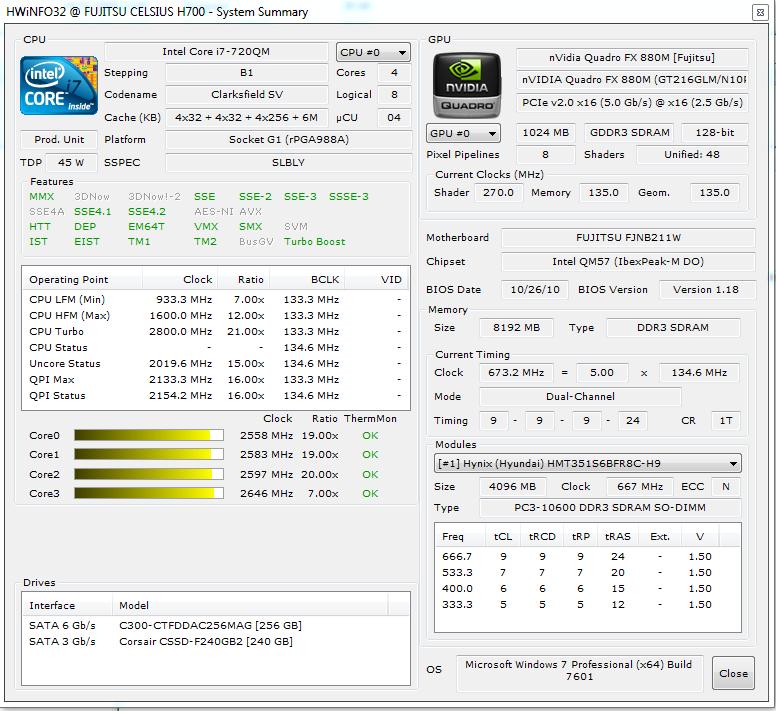Click the Model column header in Drives
776x711 pixels.
[250, 606]
